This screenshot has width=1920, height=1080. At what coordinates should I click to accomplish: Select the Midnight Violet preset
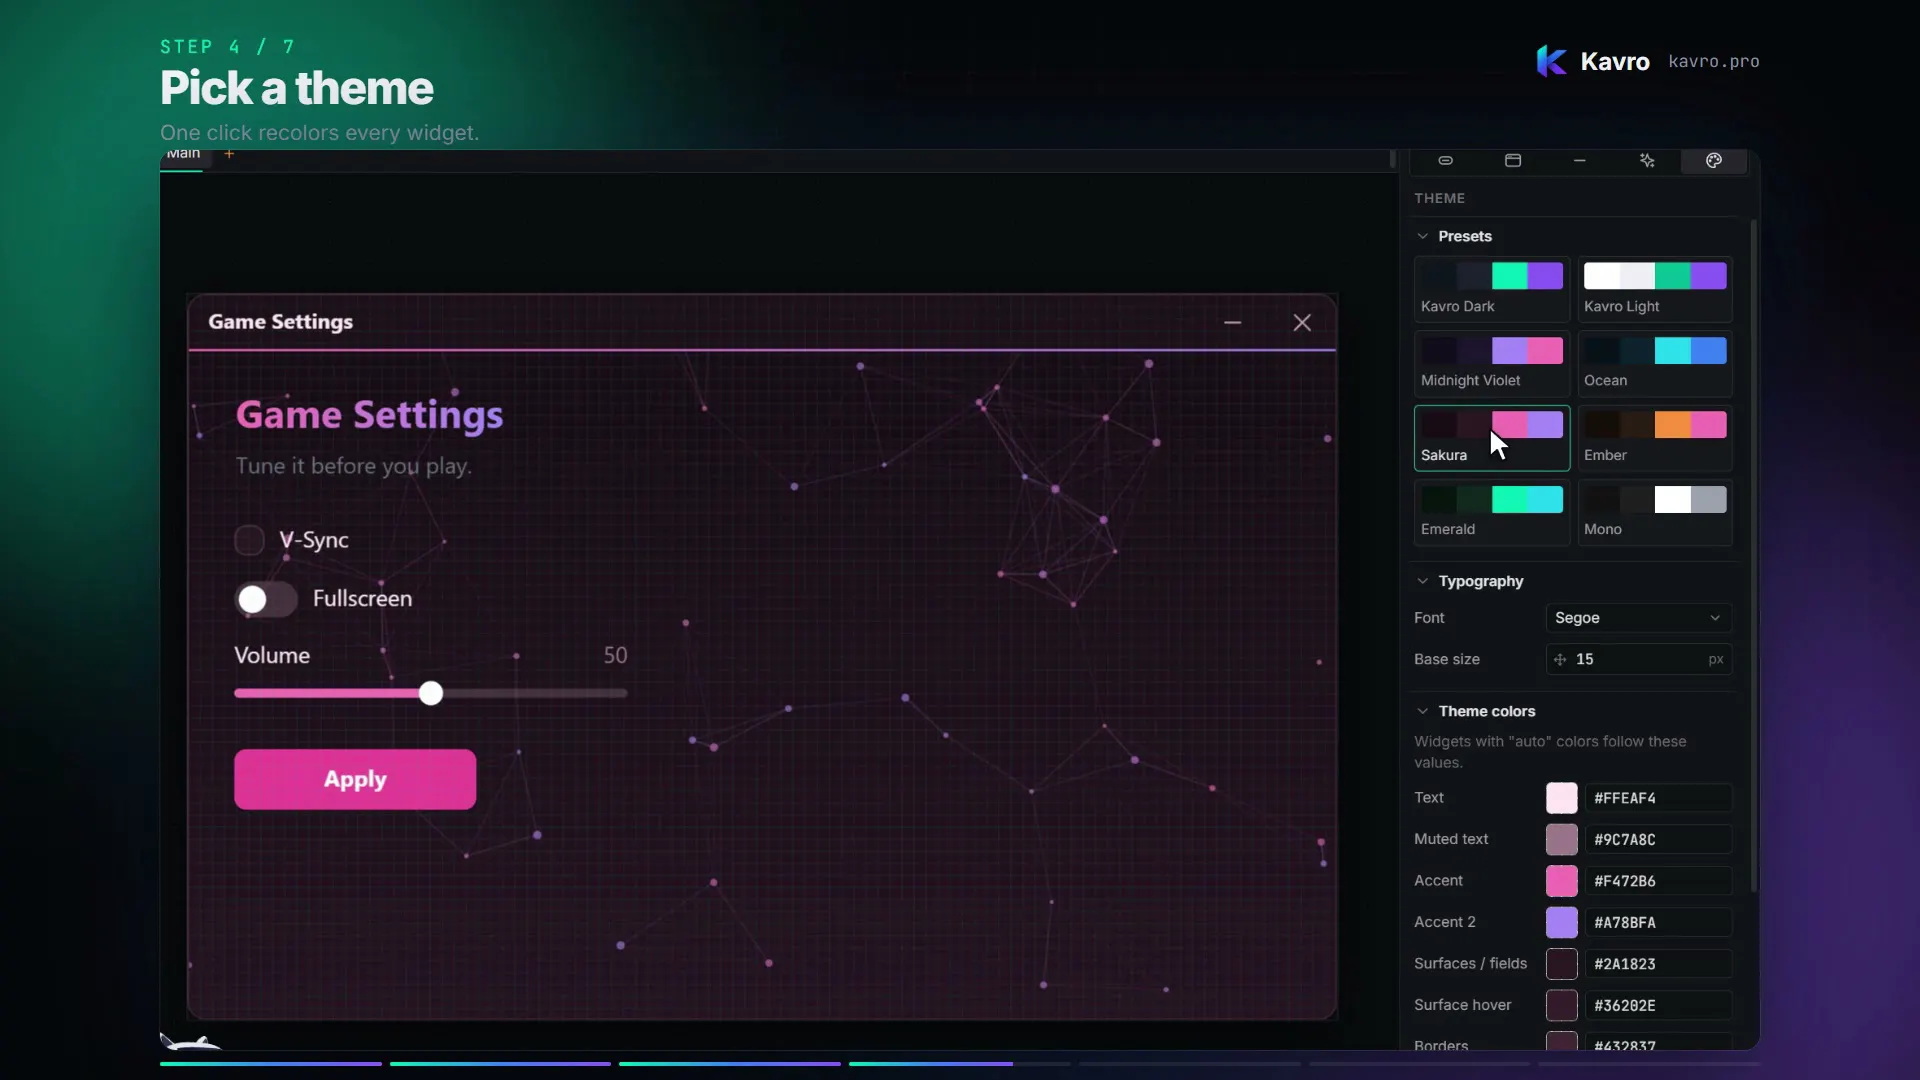point(1492,363)
